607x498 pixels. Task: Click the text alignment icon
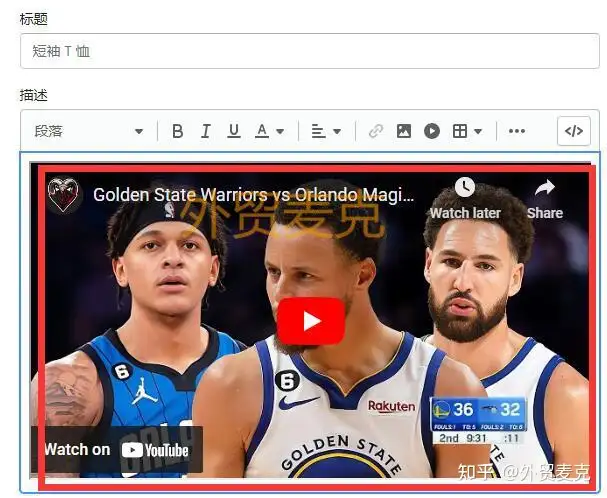pyautogui.click(x=318, y=131)
